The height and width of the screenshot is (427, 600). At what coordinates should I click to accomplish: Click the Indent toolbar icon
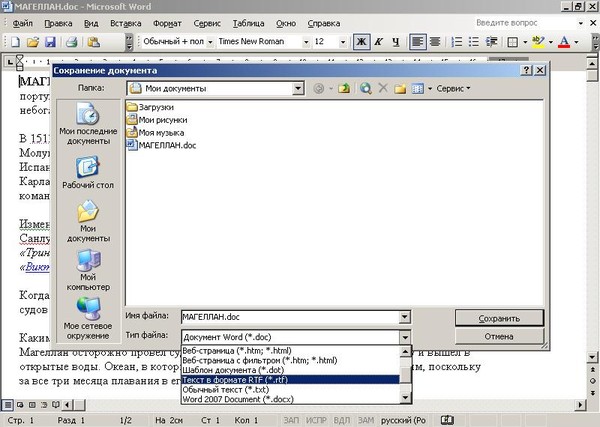(491, 42)
